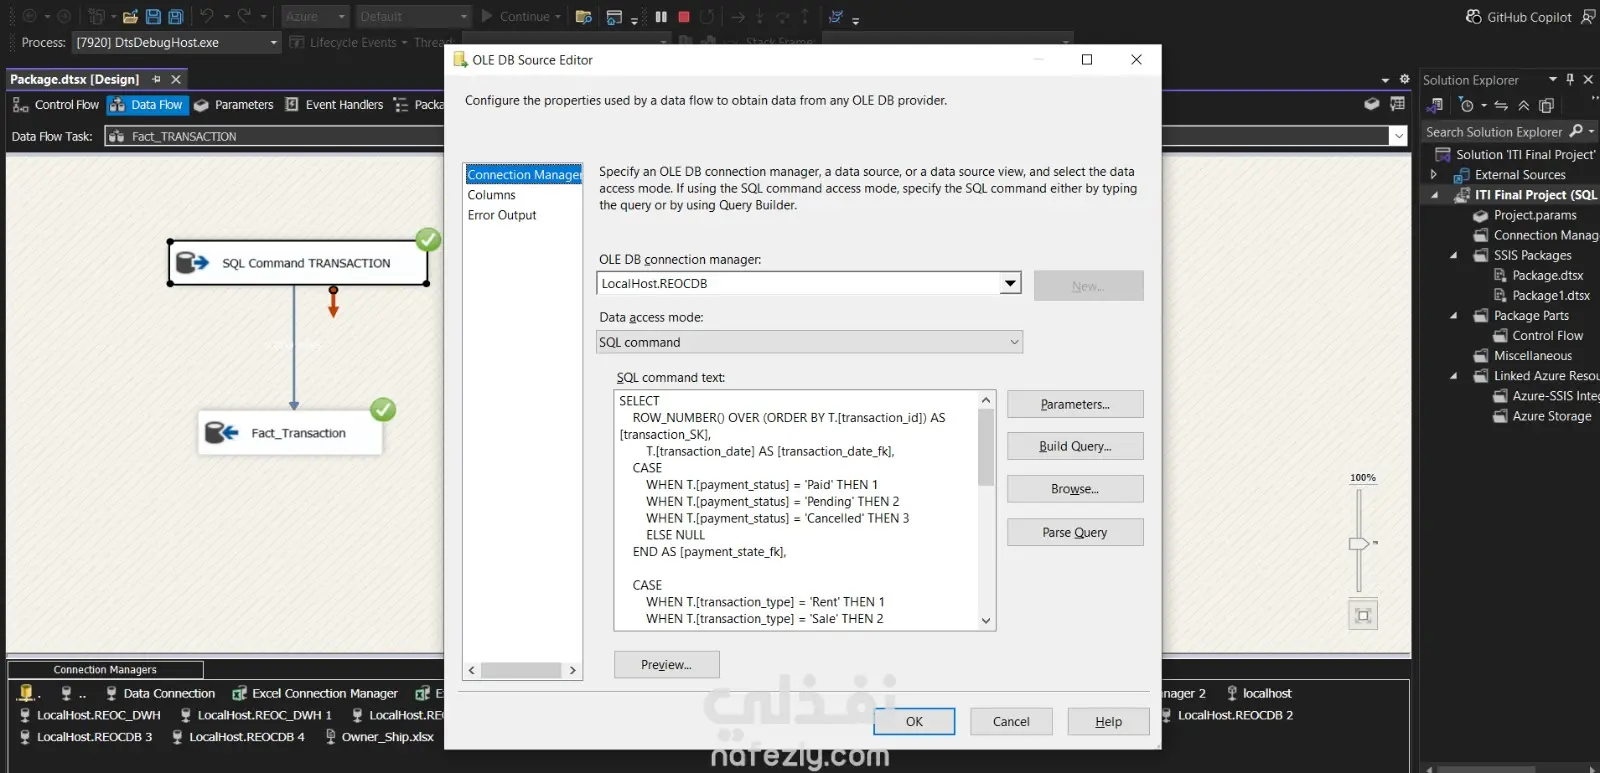Open the designer tab settings gear icon
1600x773 pixels.
pos(1404,79)
